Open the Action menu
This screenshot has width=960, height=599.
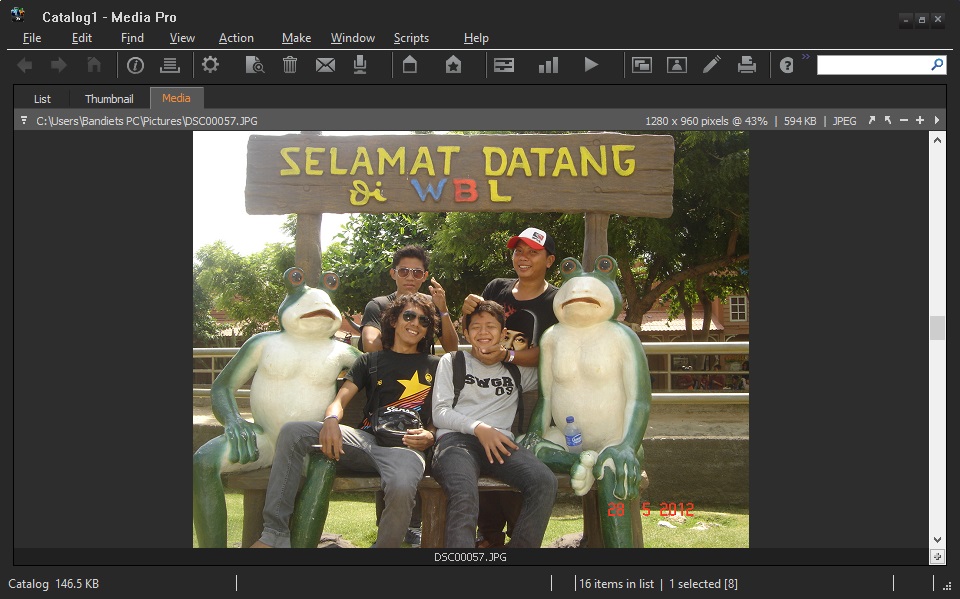coord(236,38)
